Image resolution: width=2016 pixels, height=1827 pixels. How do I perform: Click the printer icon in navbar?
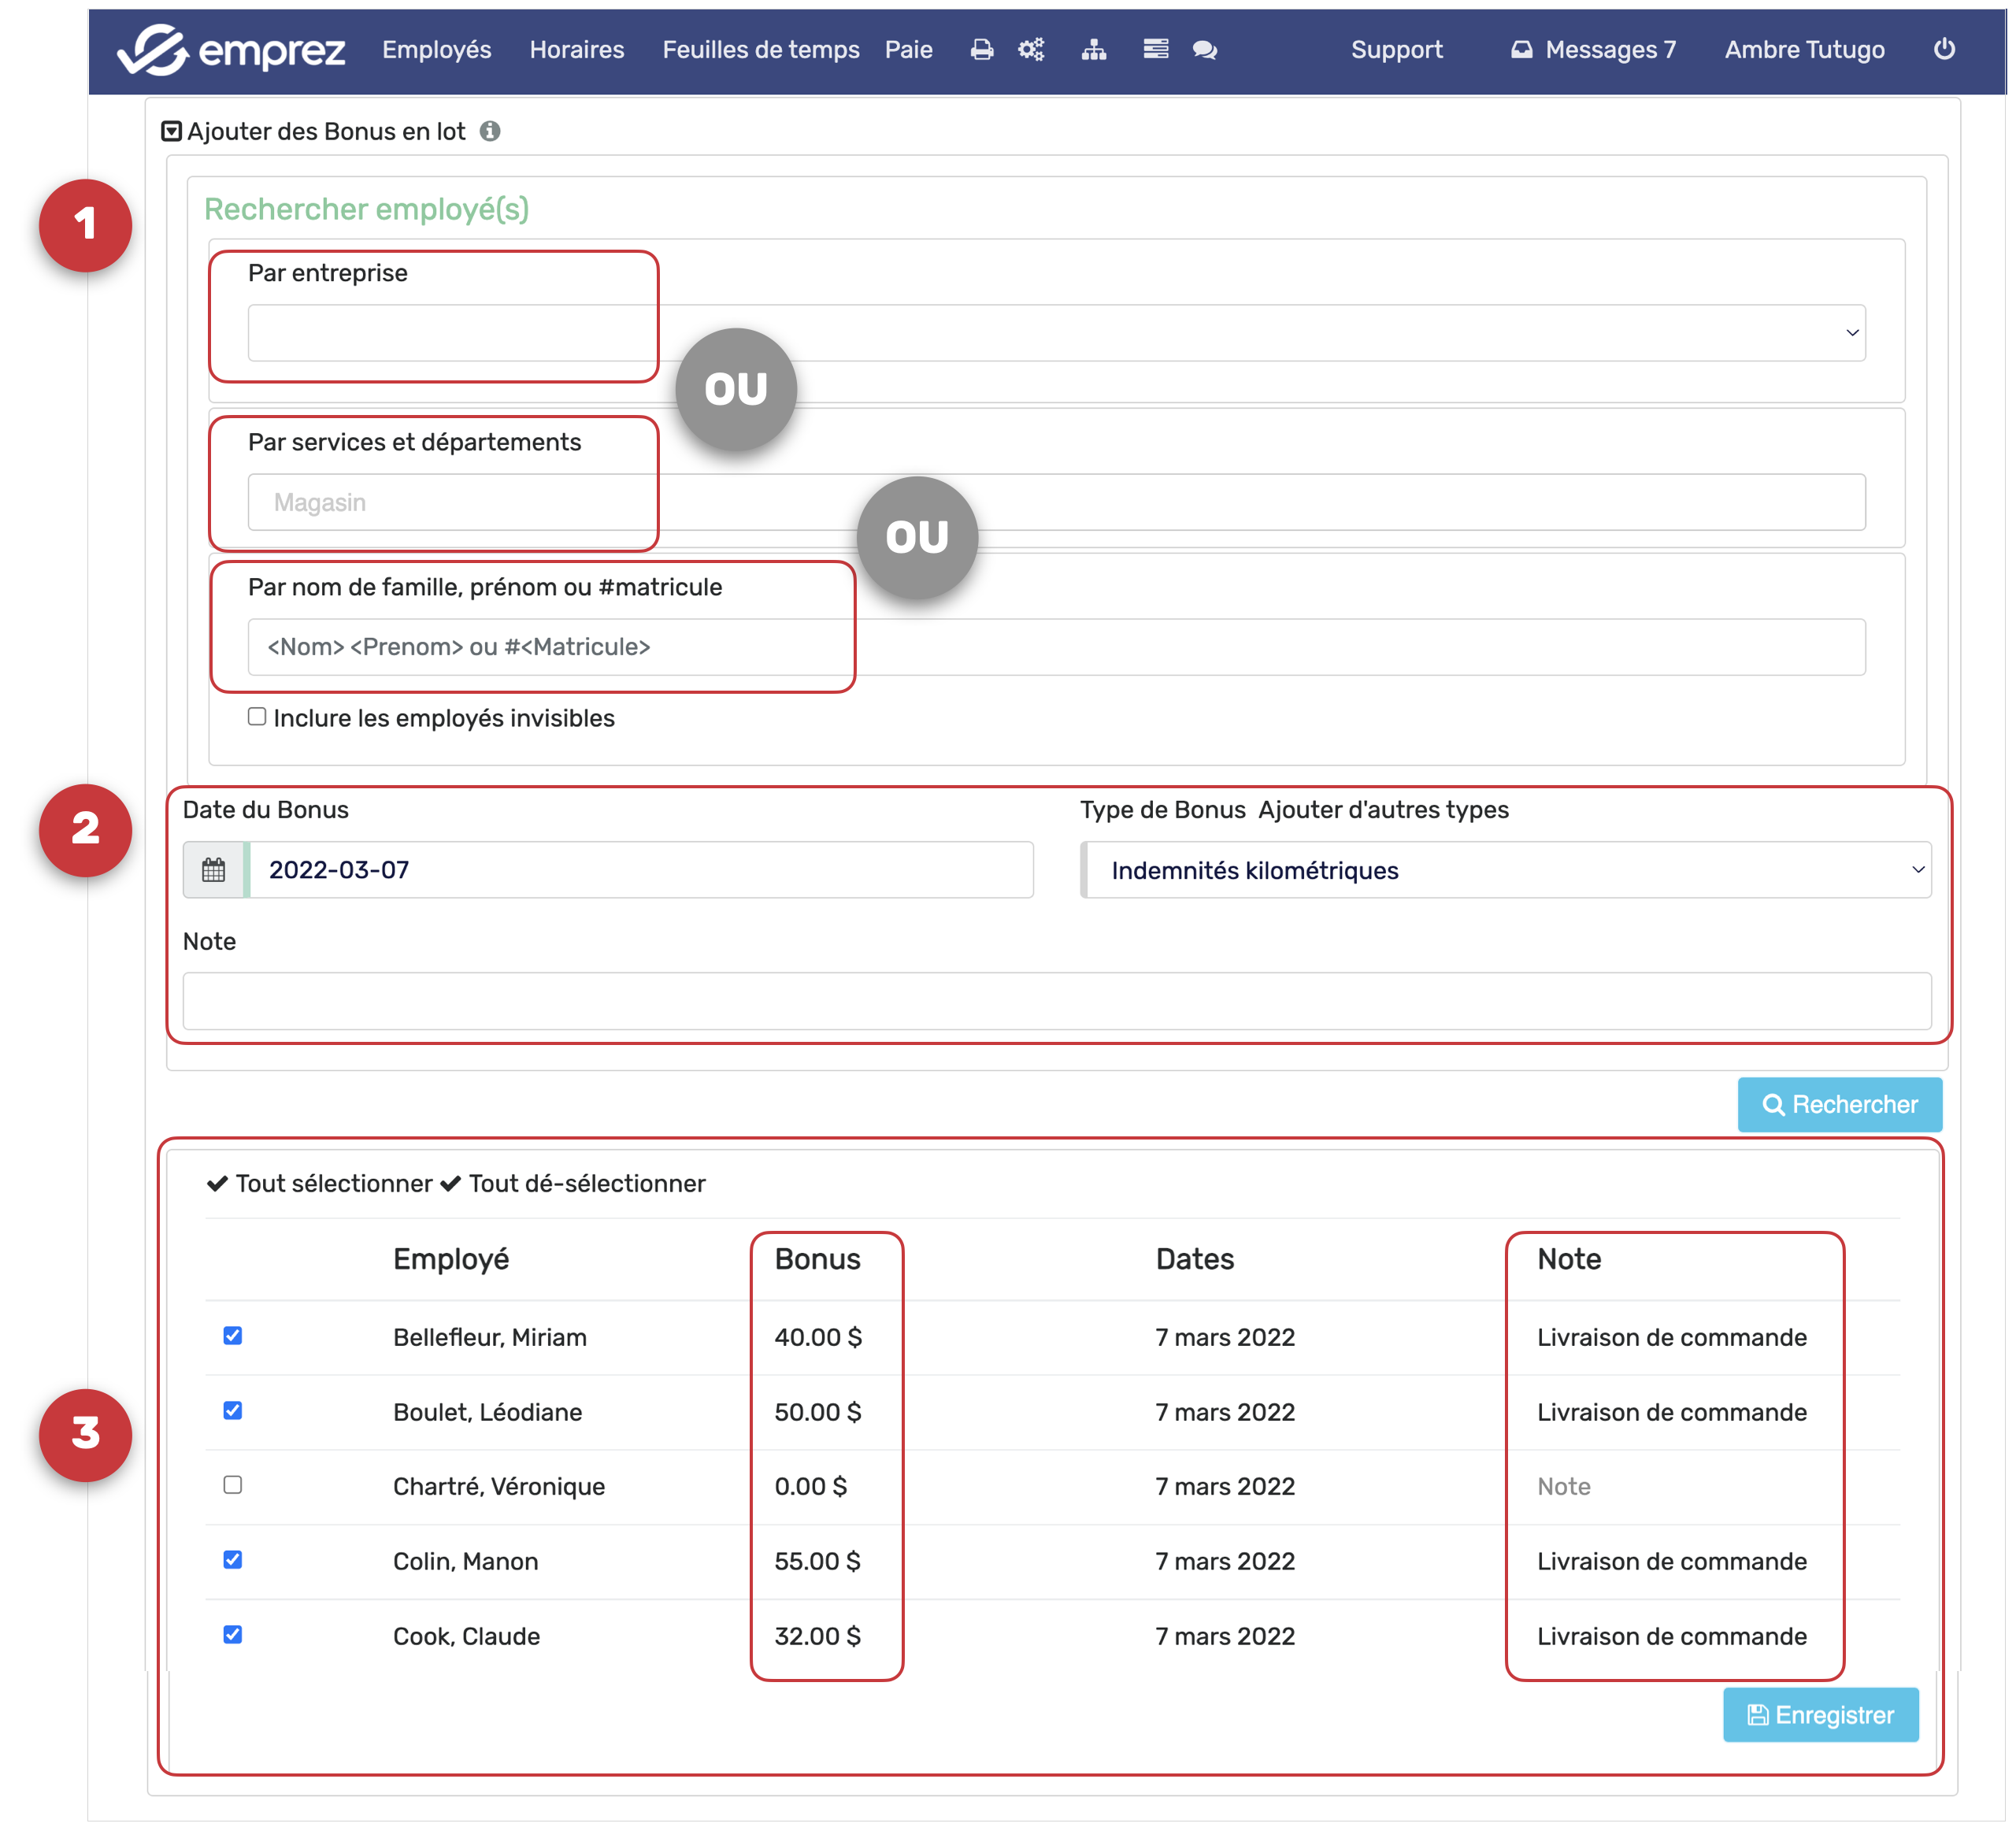tap(981, 50)
